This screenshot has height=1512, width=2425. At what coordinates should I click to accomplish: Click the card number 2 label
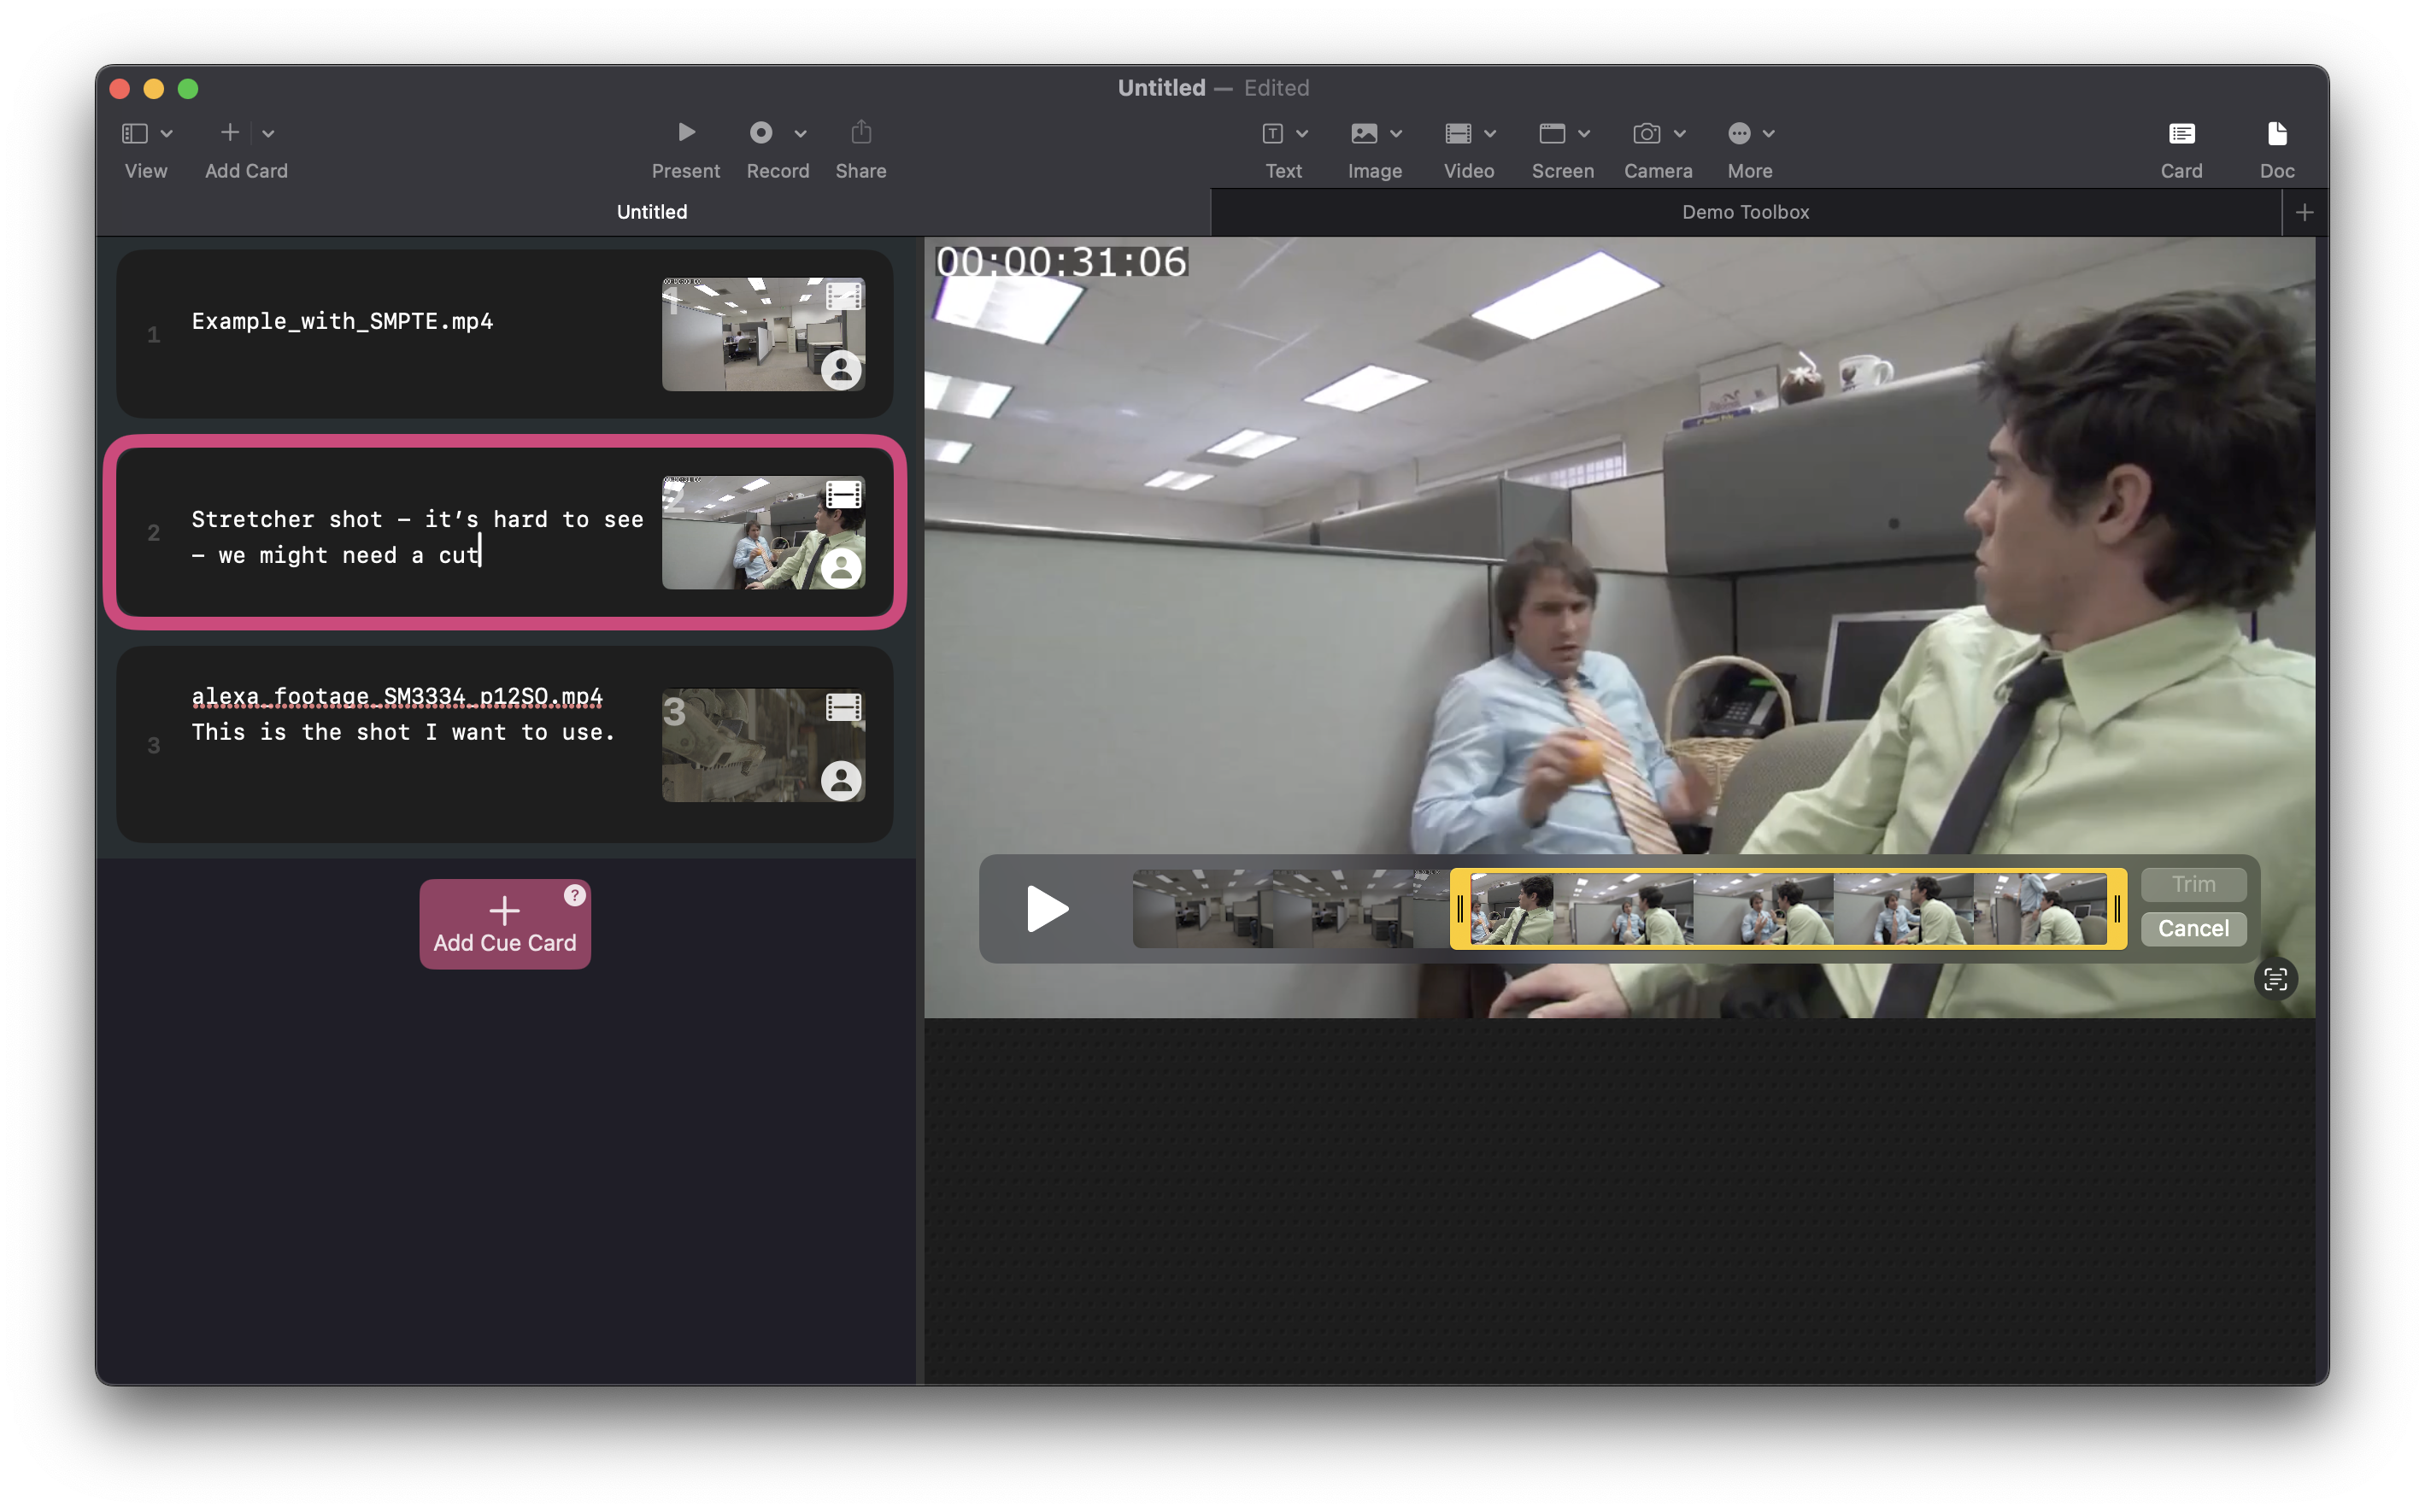[153, 533]
